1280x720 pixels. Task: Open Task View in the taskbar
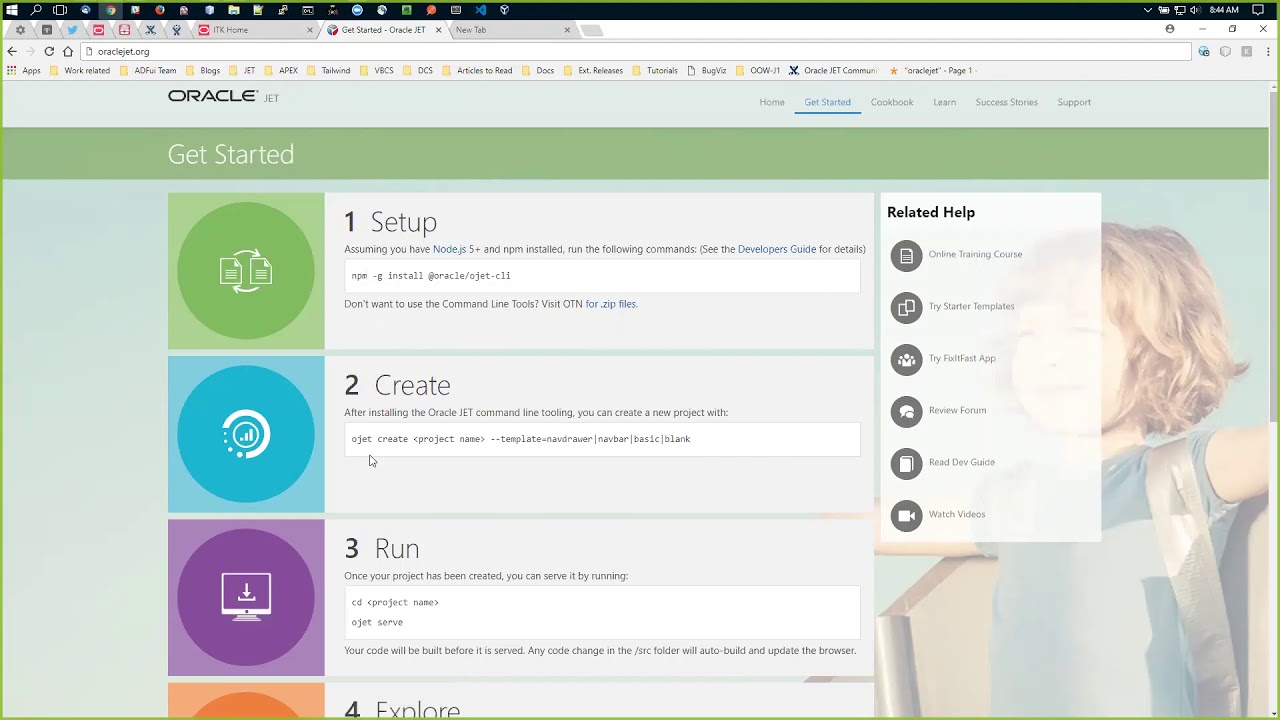tap(60, 10)
